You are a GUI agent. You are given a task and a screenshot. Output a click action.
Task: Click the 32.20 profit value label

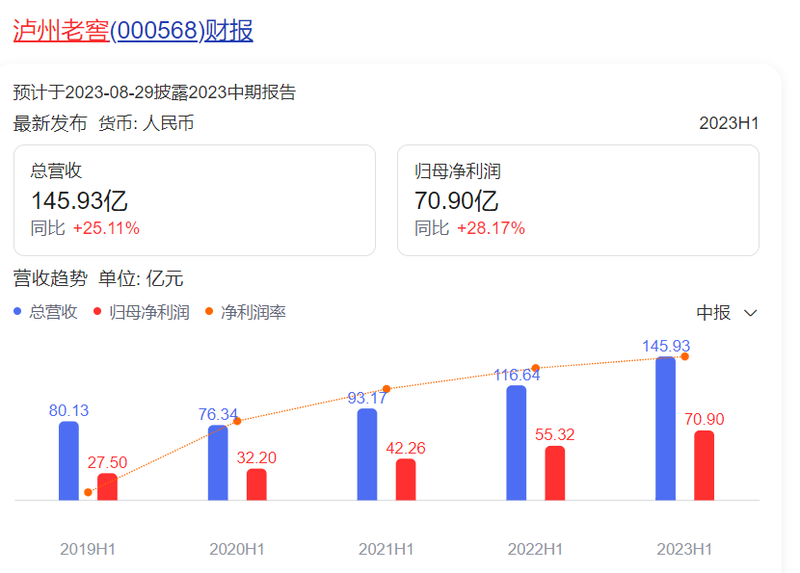pos(257,457)
